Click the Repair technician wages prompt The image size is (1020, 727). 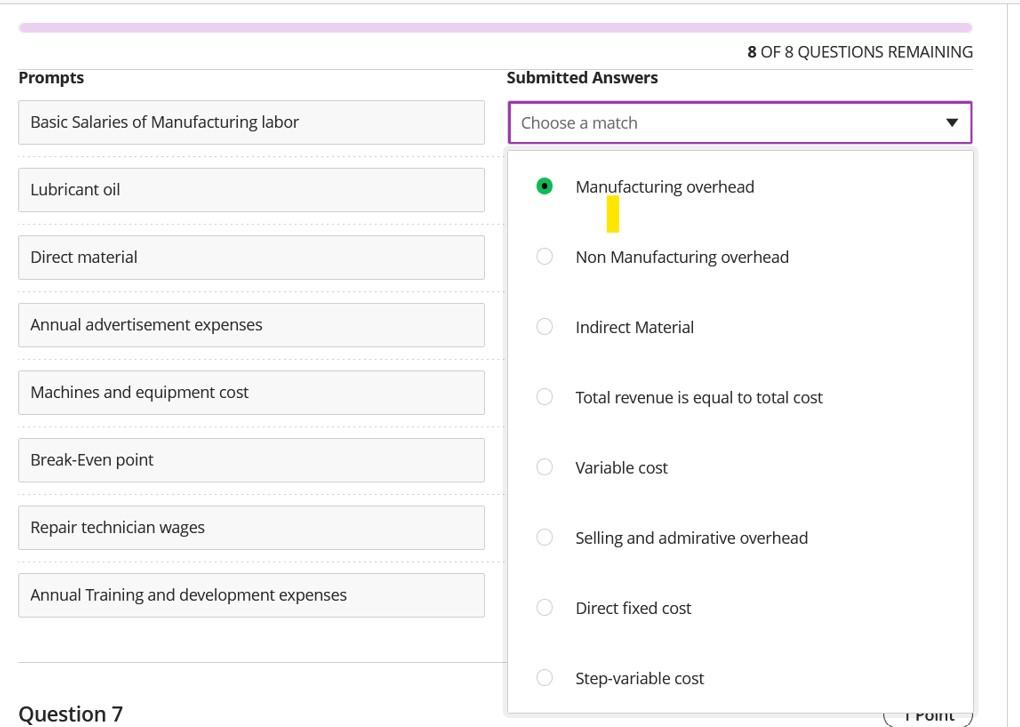tap(251, 527)
